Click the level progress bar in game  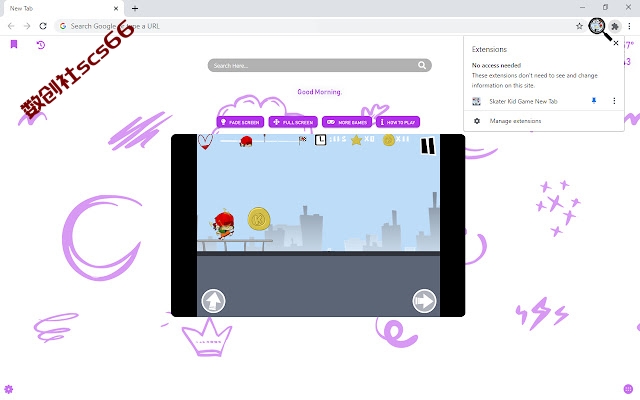263,141
